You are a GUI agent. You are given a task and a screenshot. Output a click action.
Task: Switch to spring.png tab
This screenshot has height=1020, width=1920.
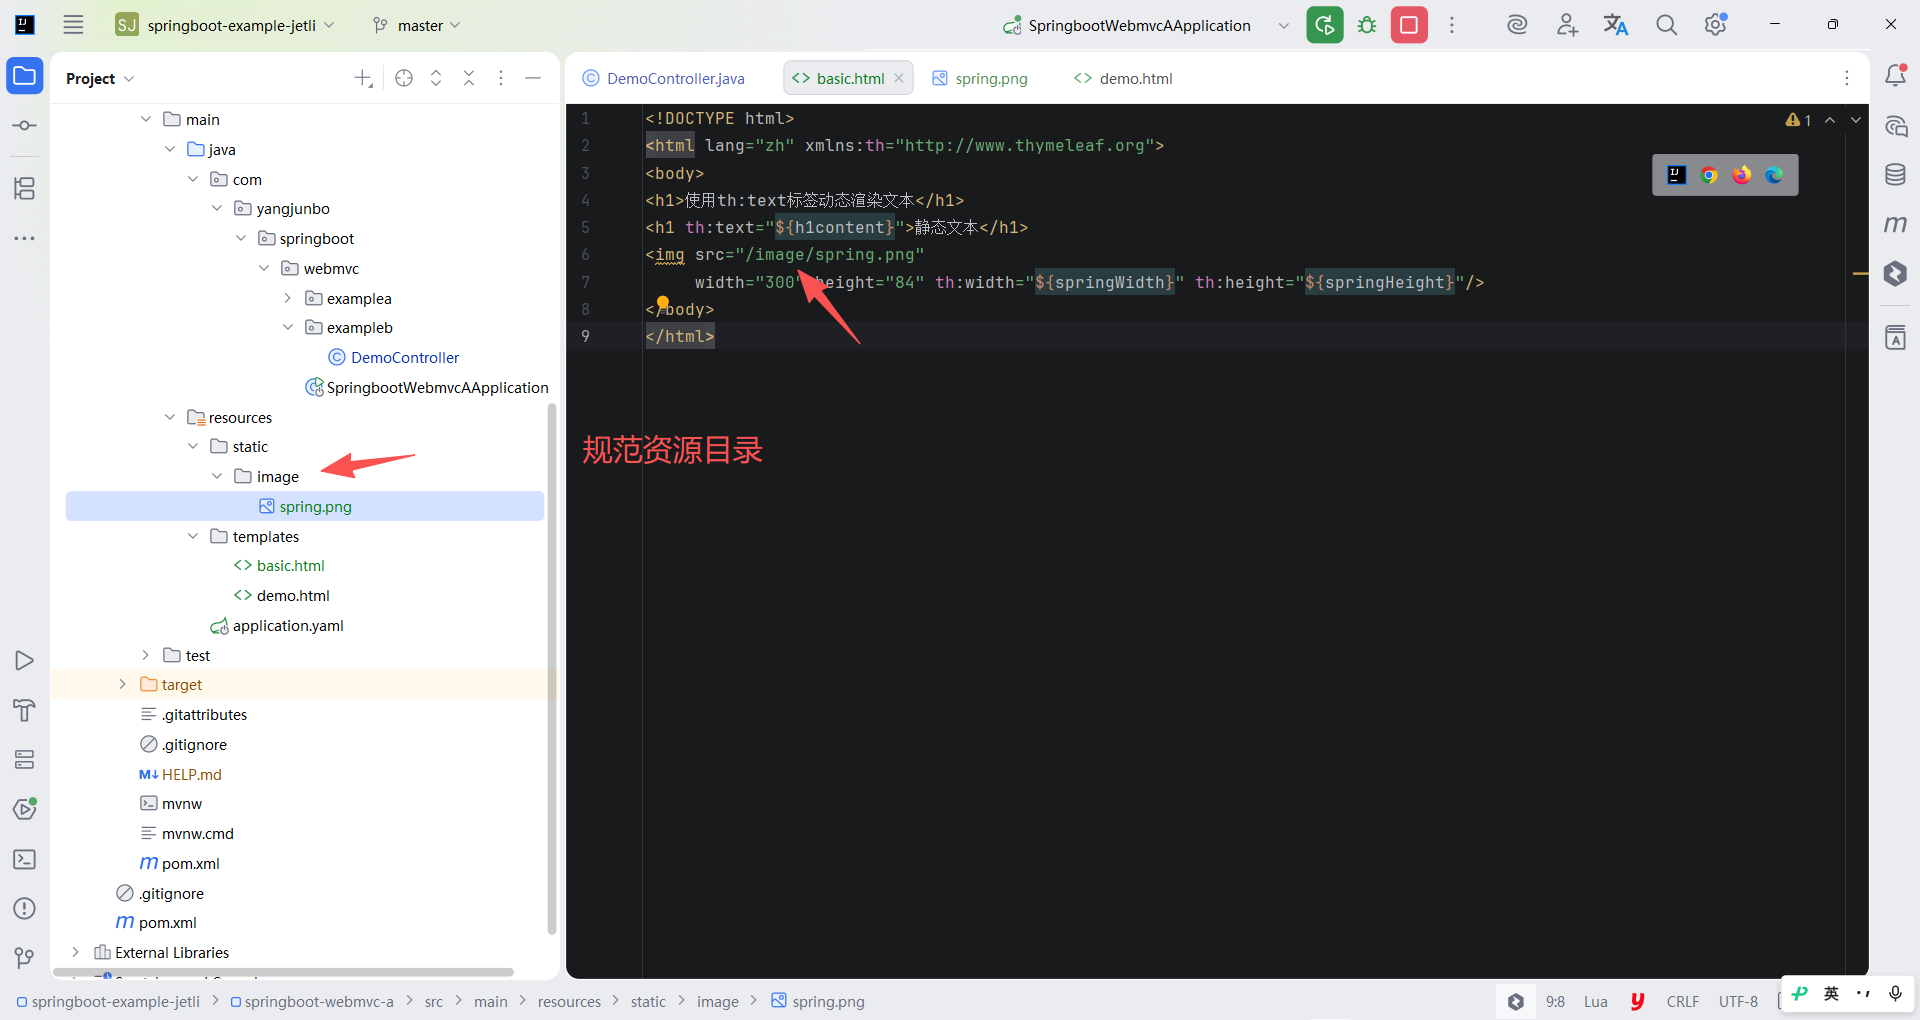pyautogui.click(x=980, y=78)
